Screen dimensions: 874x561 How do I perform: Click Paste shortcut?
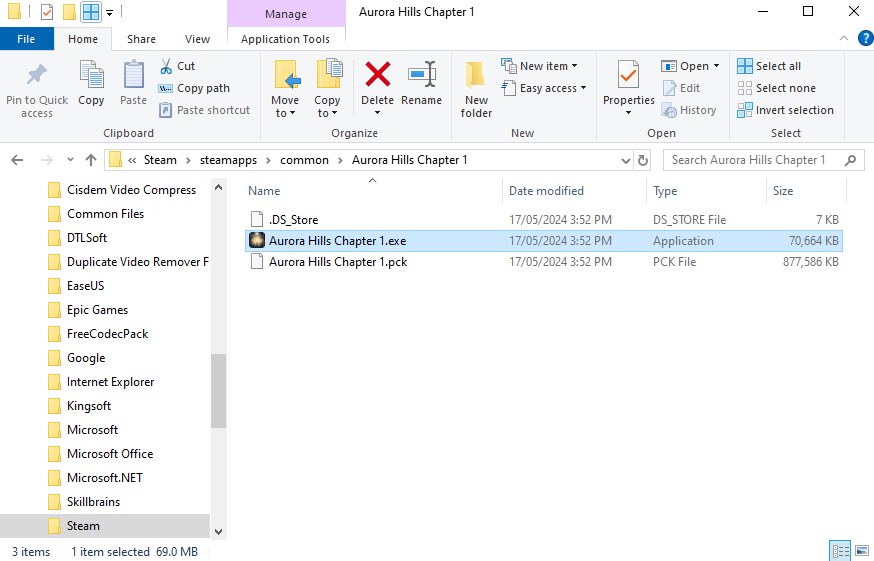pyautogui.click(x=204, y=110)
